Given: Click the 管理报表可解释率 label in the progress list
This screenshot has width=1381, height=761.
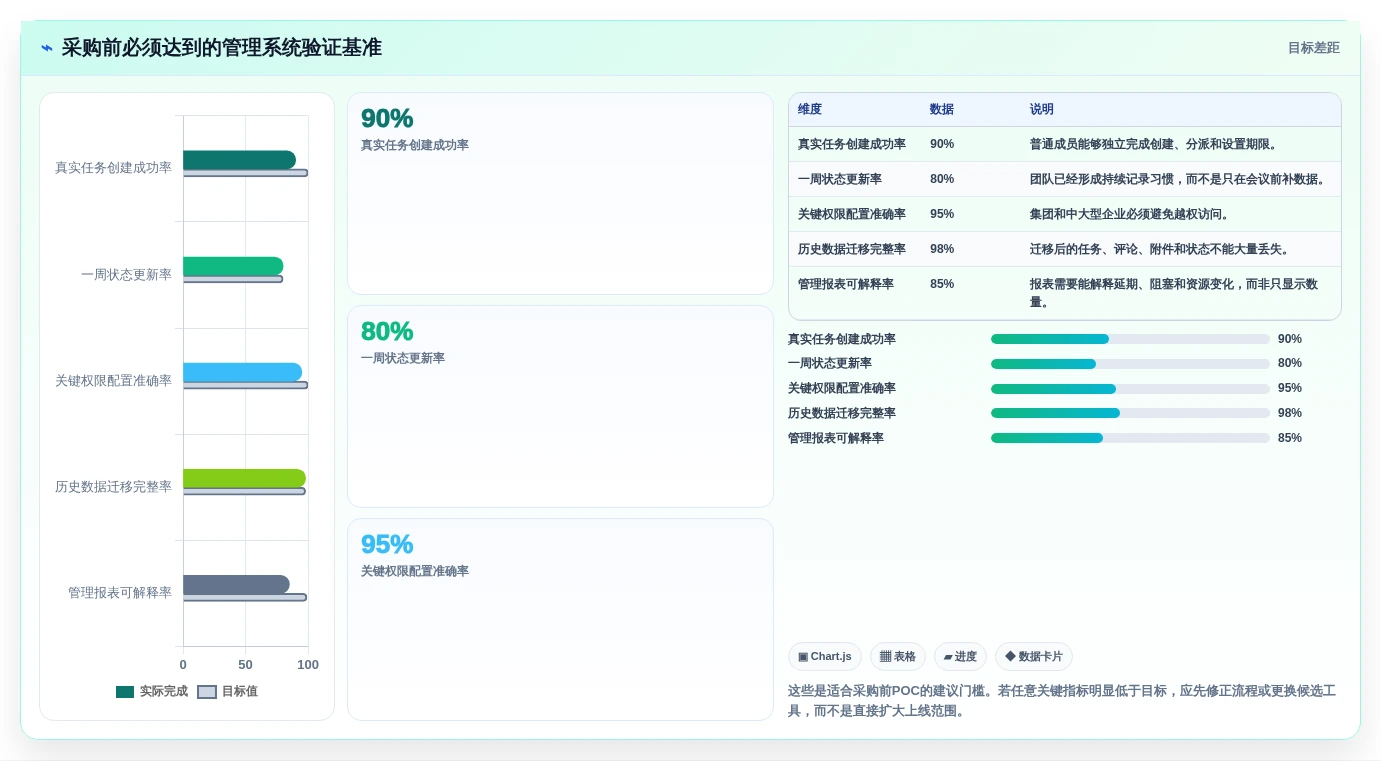Looking at the screenshot, I should pyautogui.click(x=836, y=438).
